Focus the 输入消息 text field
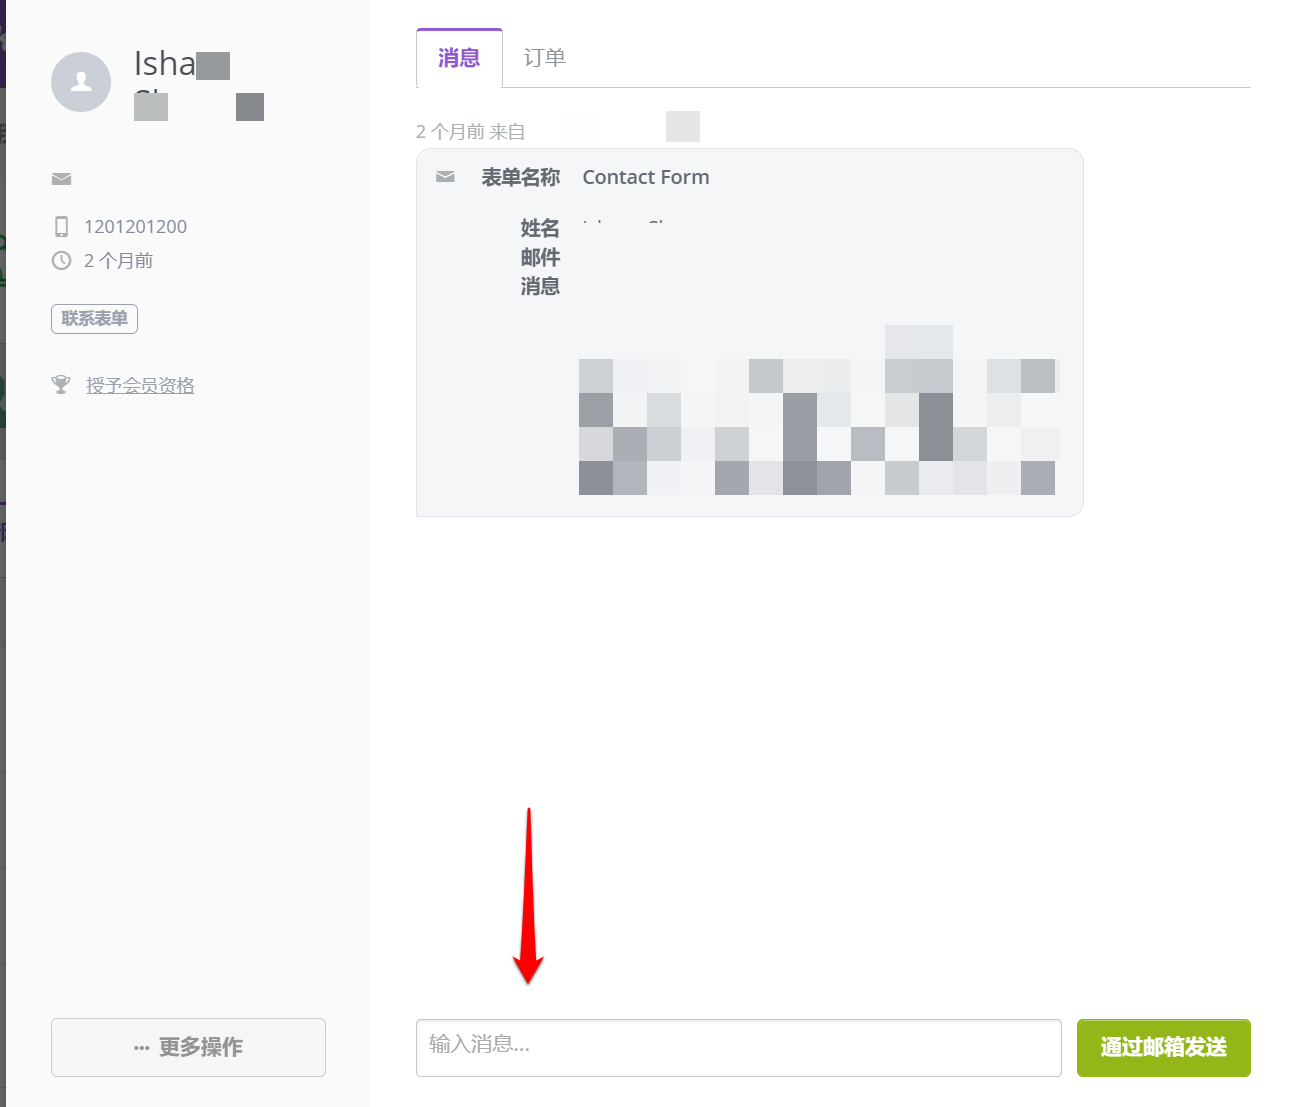Viewport: 1295px width, 1107px height. tap(738, 1047)
